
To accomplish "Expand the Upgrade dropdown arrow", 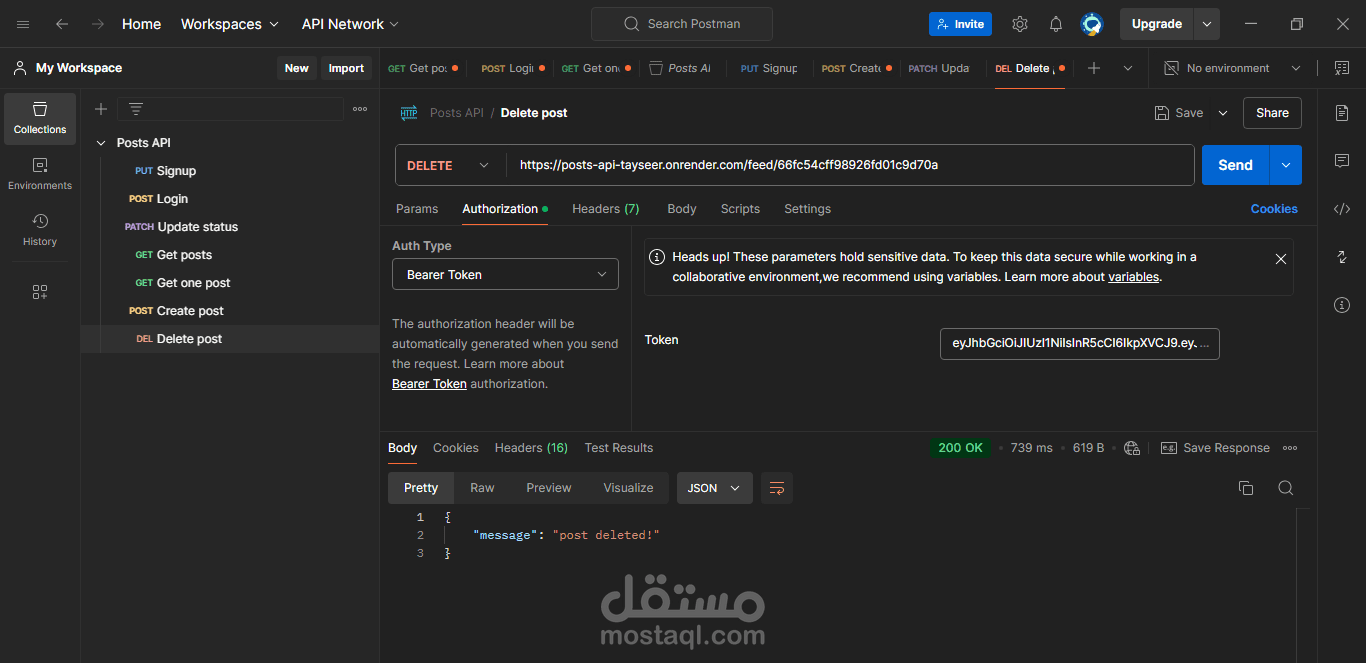I will click(1207, 24).
